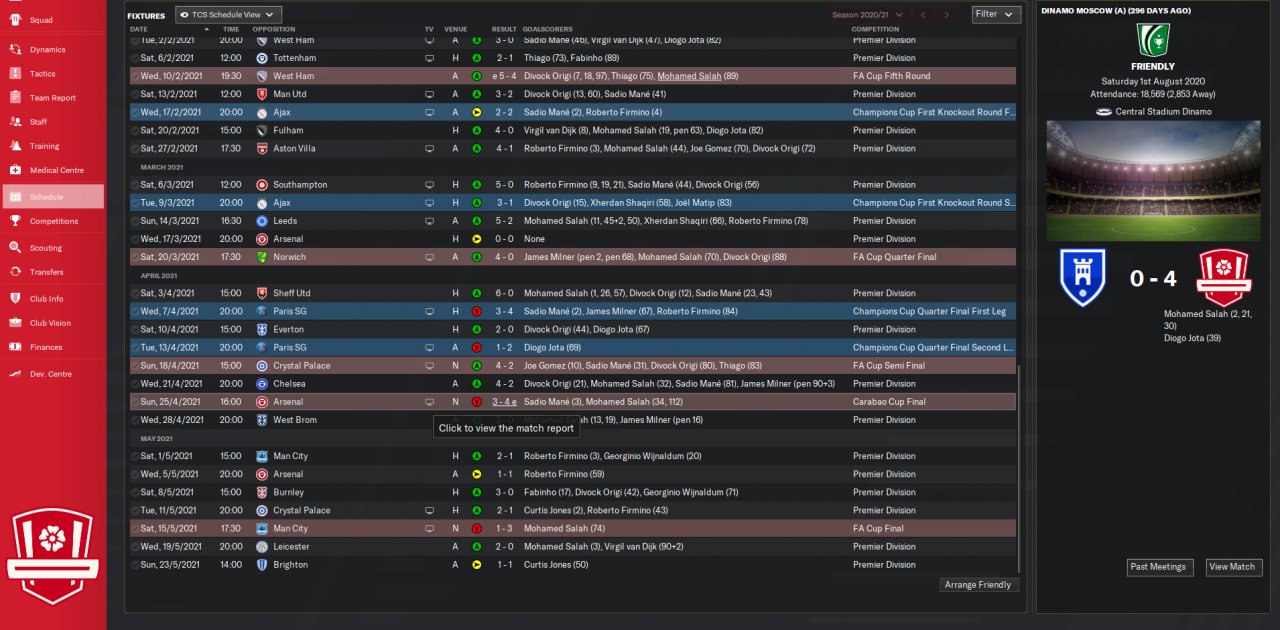Toggle selection circle on Sat, 8/5/2021 row

click(x=135, y=492)
